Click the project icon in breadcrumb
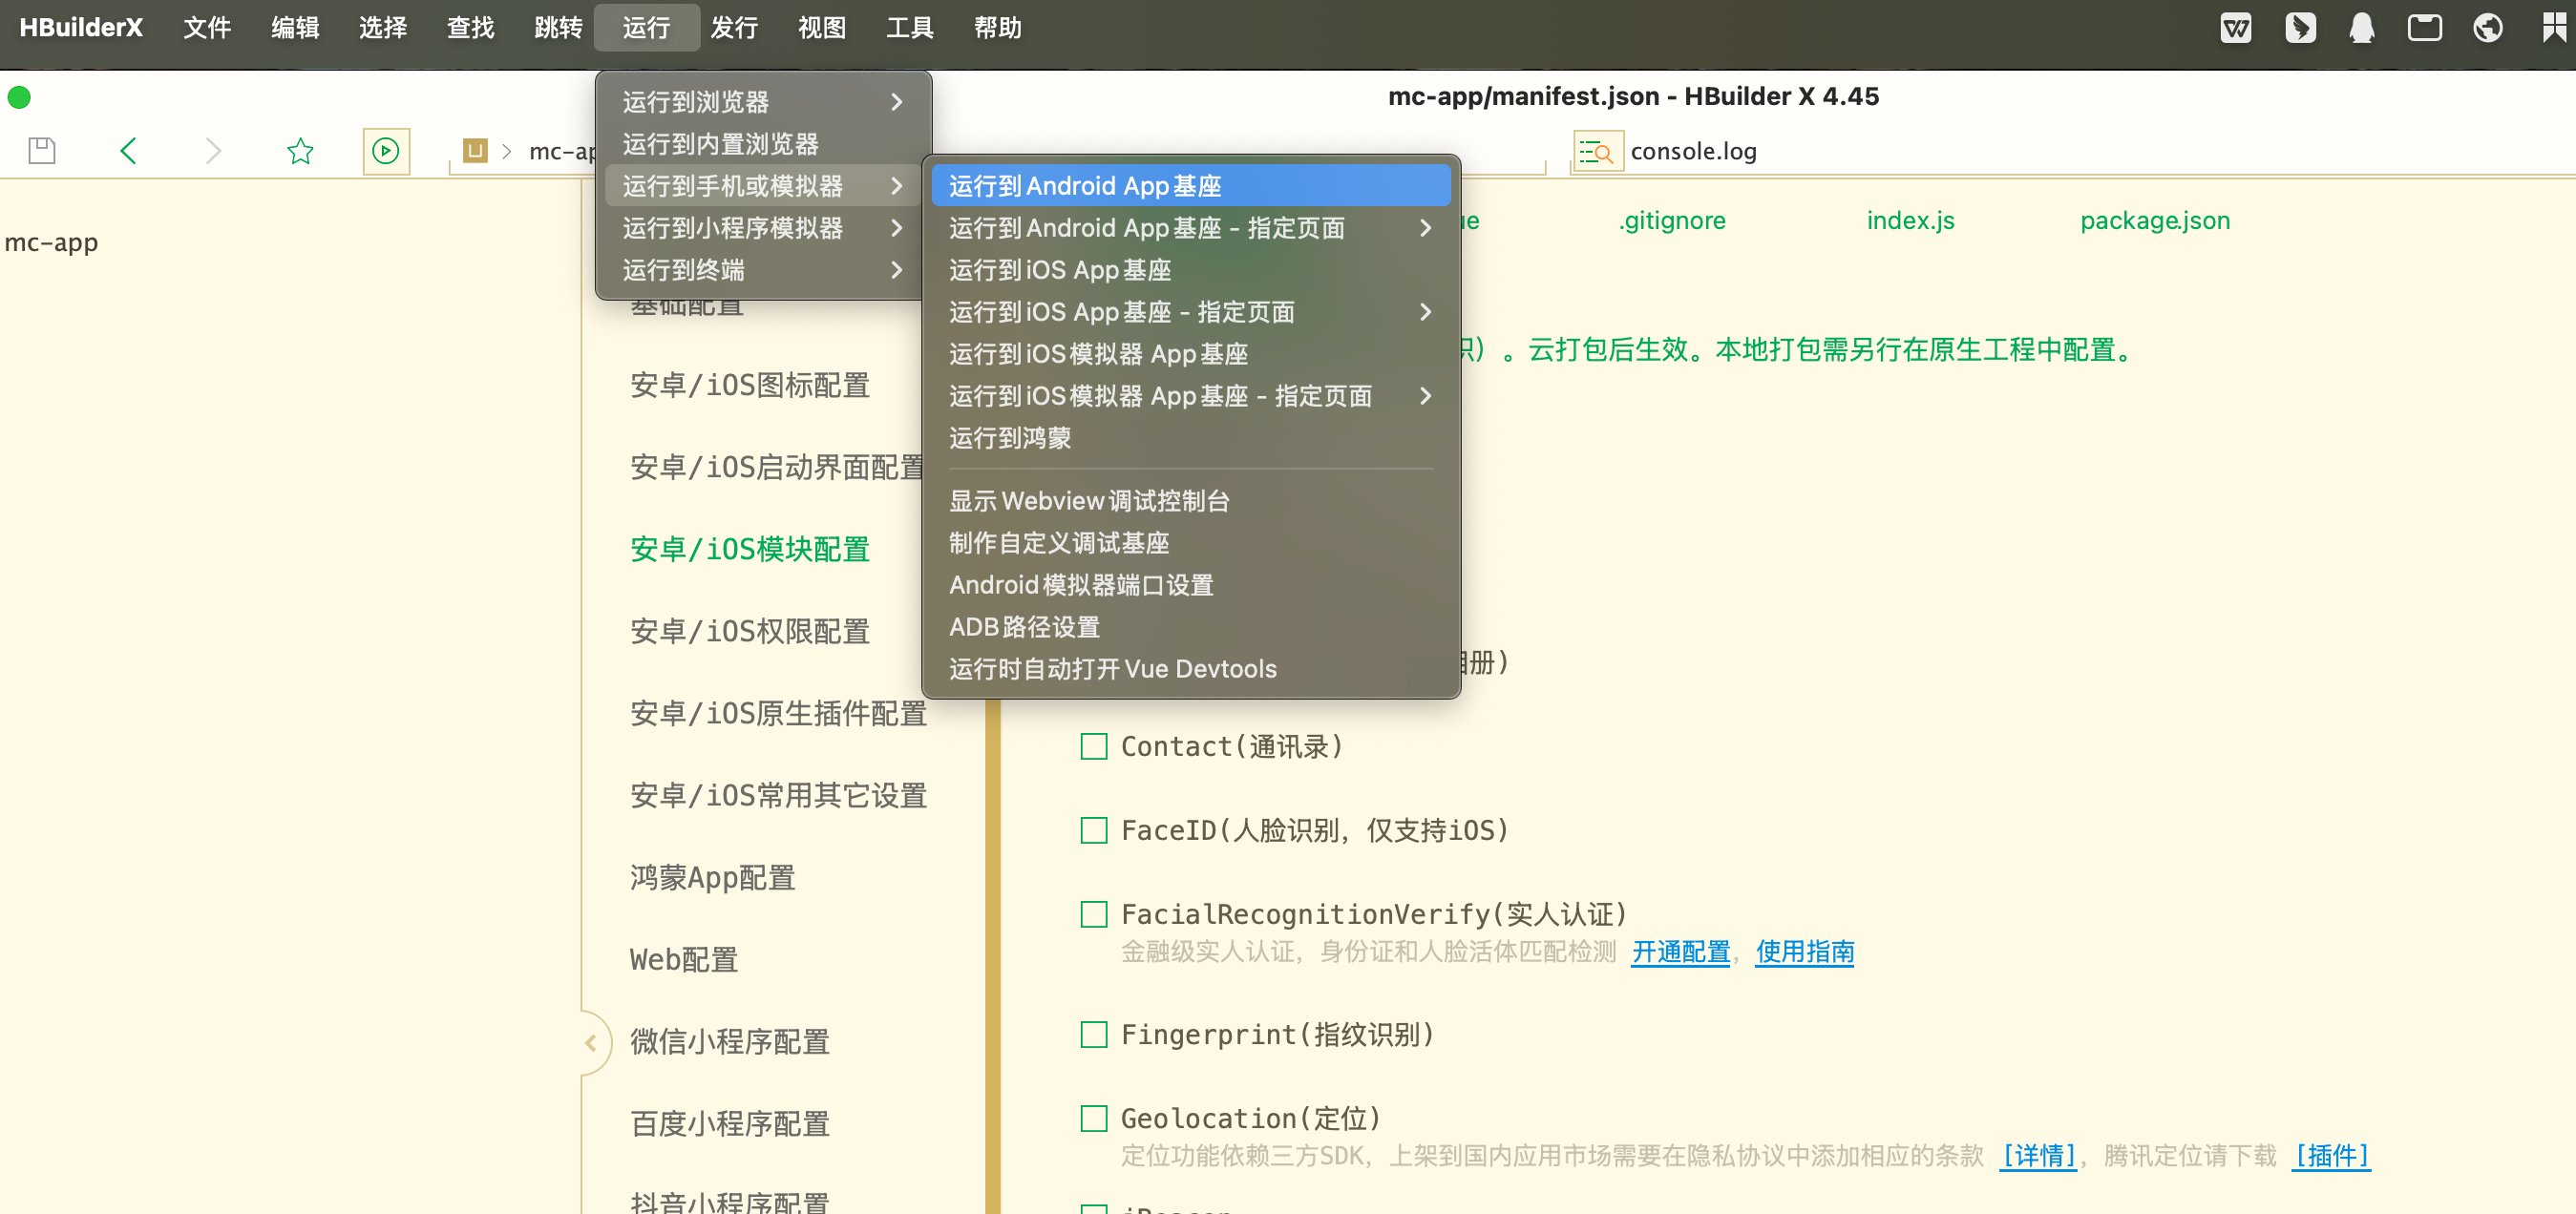 click(475, 151)
